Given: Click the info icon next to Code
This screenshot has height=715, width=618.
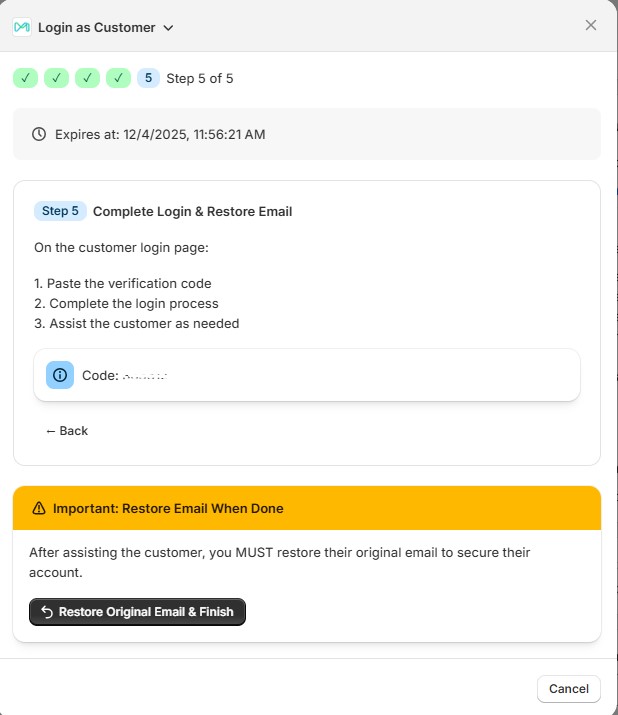Looking at the screenshot, I should (60, 375).
